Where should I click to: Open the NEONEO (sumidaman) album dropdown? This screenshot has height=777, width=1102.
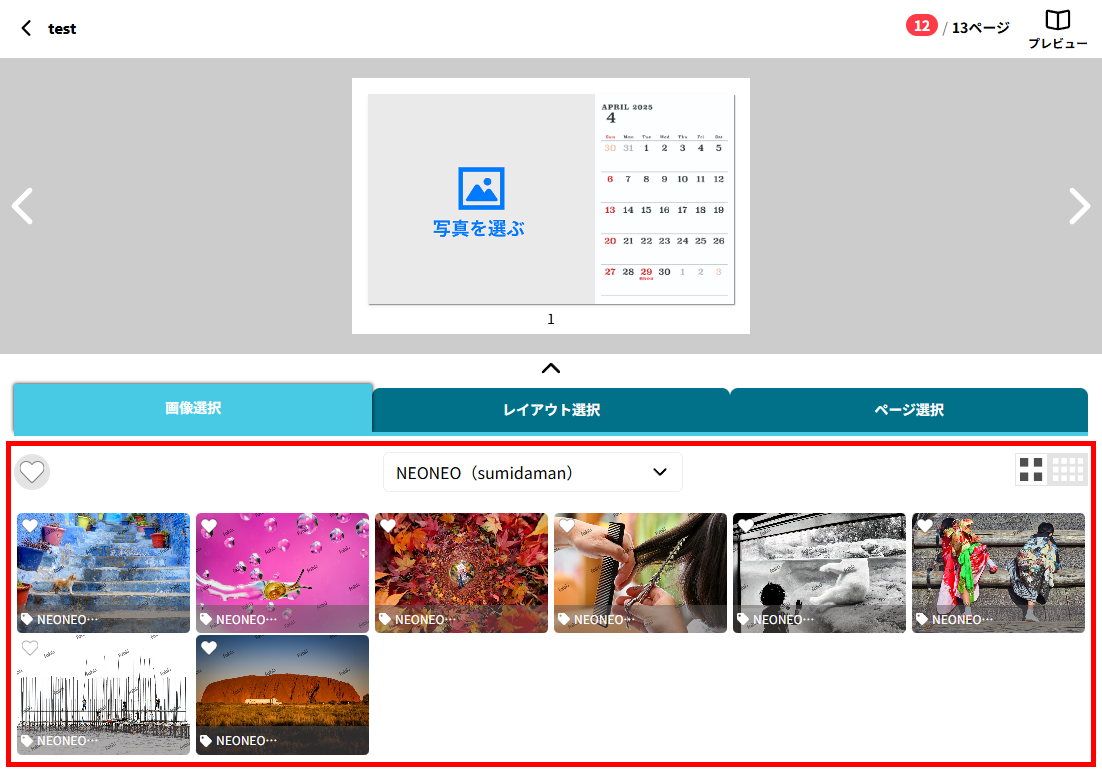click(532, 472)
